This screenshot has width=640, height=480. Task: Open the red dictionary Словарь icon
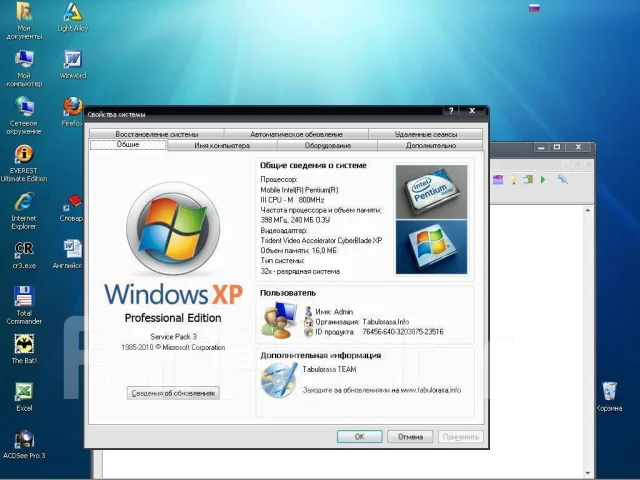[72, 207]
